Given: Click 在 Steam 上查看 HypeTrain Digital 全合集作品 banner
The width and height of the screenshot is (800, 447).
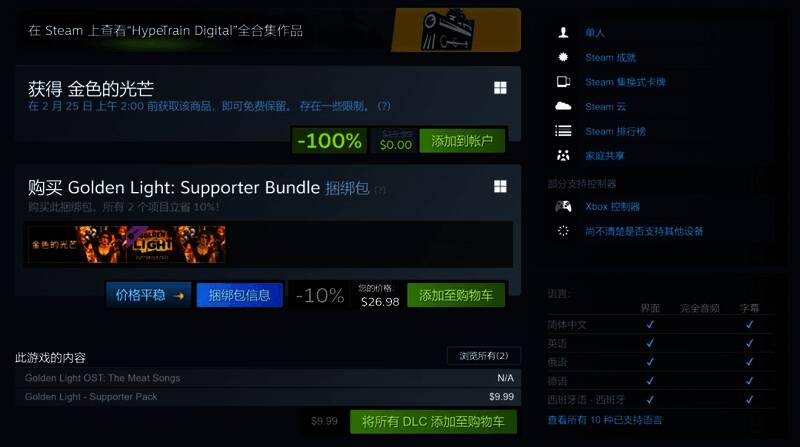Looking at the screenshot, I should 268,30.
